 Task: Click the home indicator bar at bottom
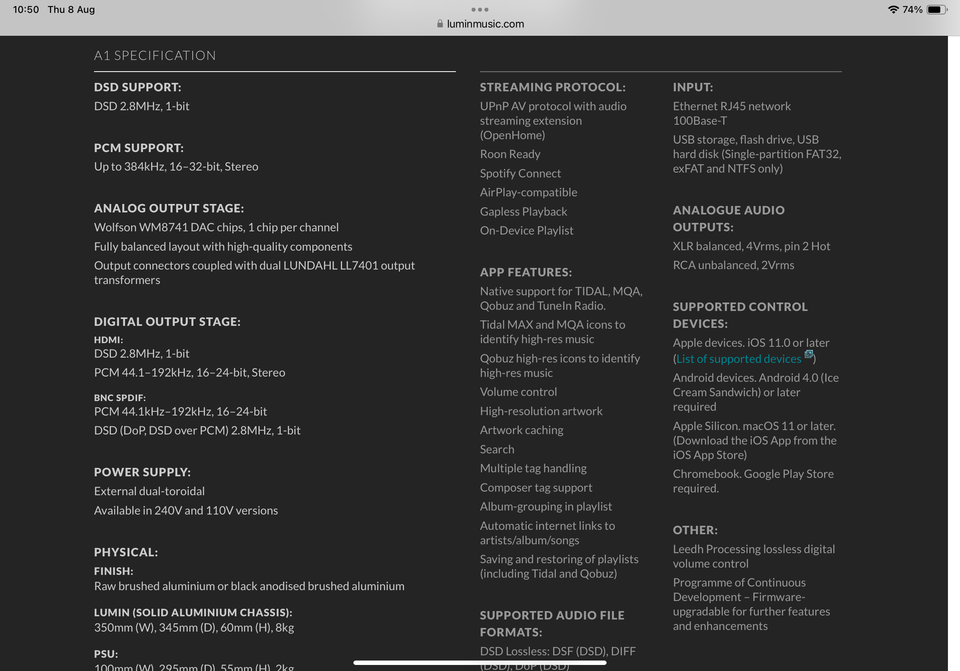[x=480, y=662]
